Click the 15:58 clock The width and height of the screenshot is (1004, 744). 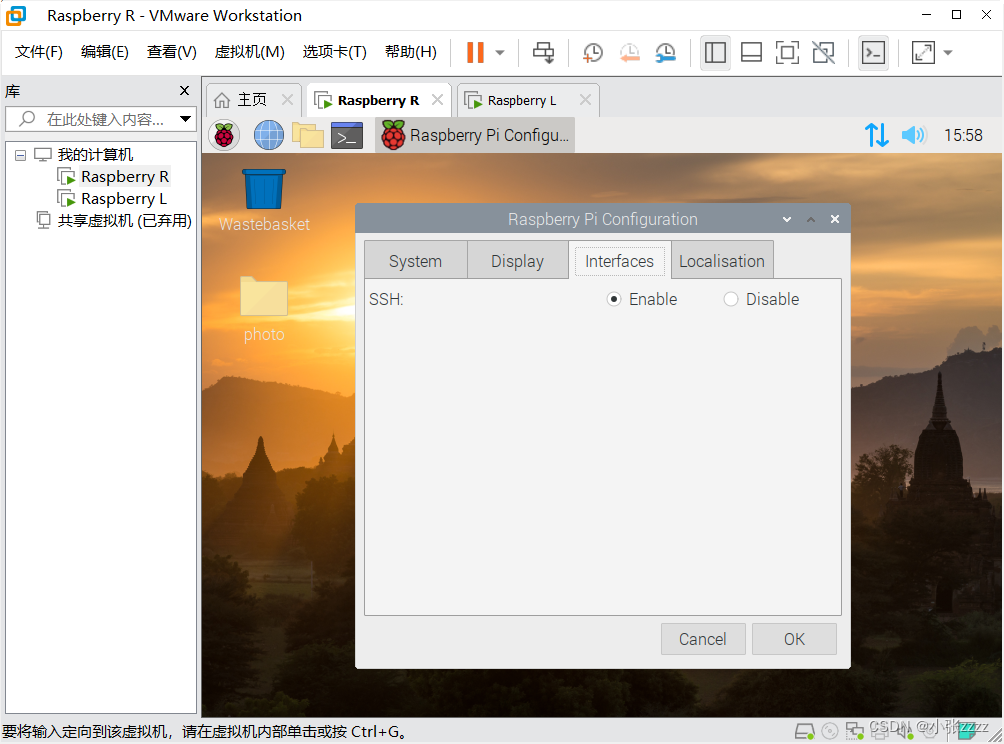point(963,135)
